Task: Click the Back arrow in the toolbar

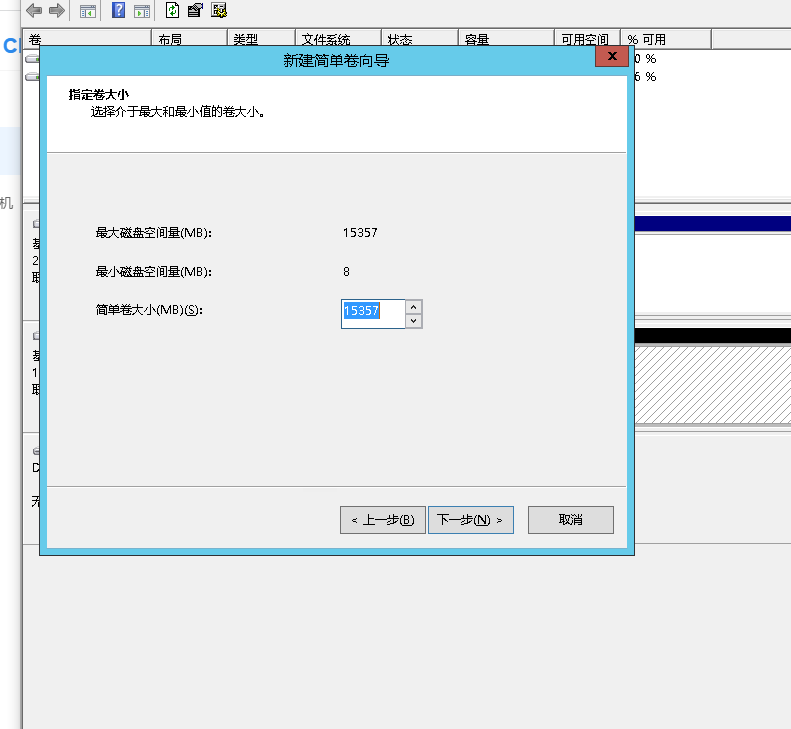Action: [x=34, y=11]
